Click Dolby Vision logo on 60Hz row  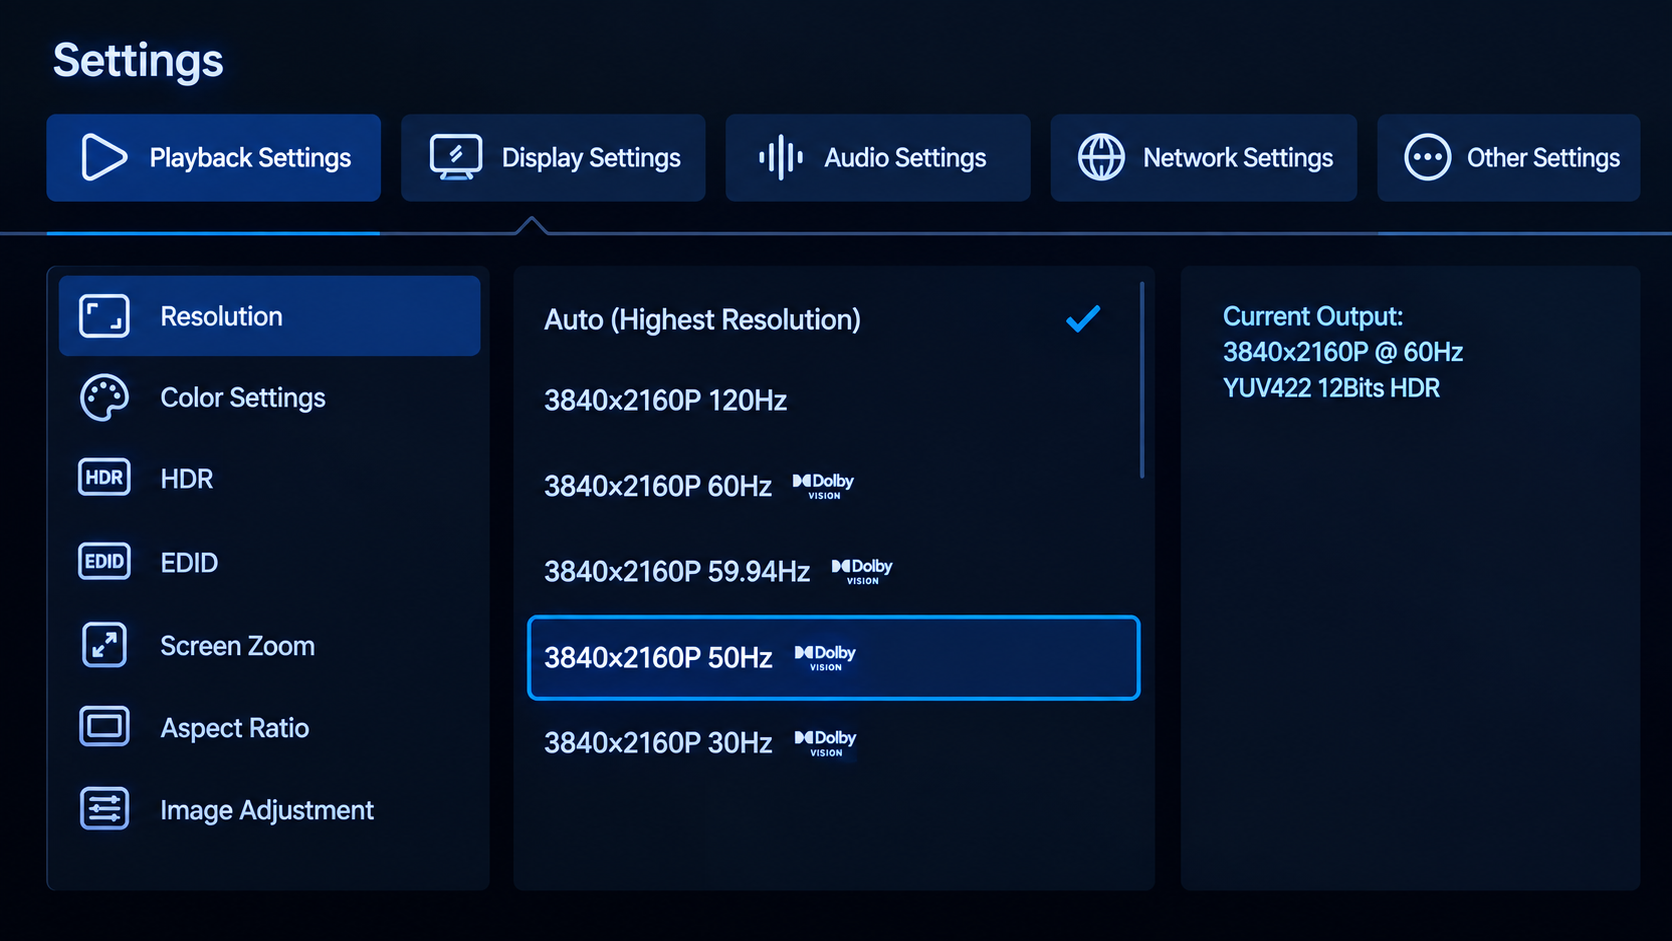coord(823,485)
